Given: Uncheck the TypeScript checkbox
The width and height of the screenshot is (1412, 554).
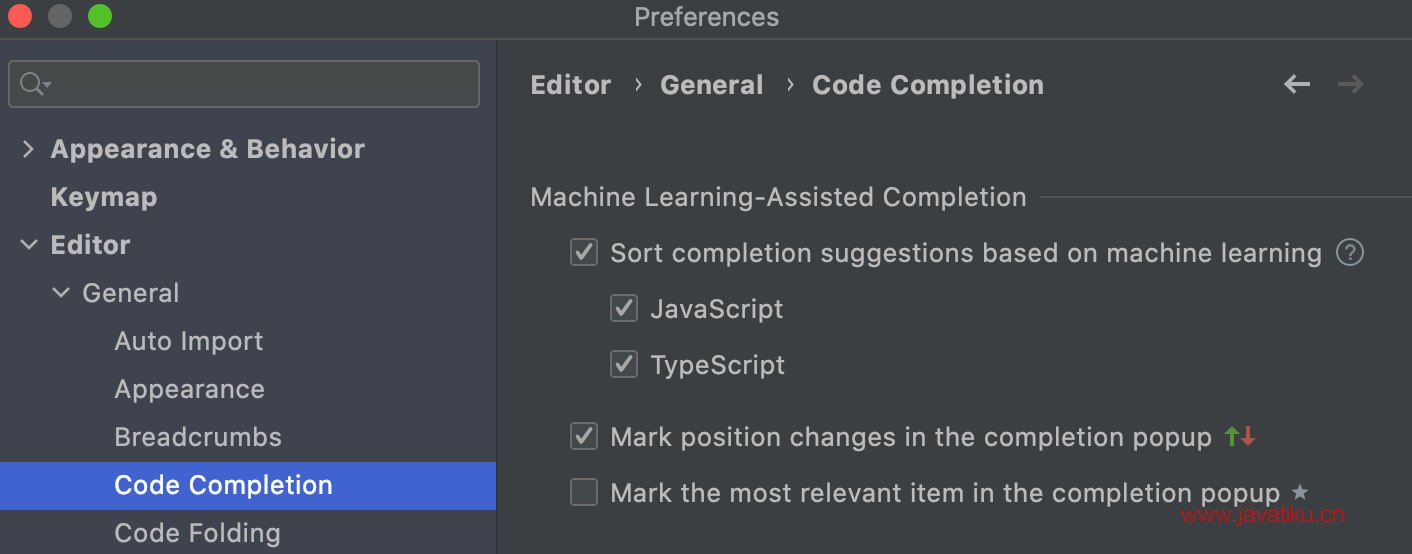Looking at the screenshot, I should (624, 365).
